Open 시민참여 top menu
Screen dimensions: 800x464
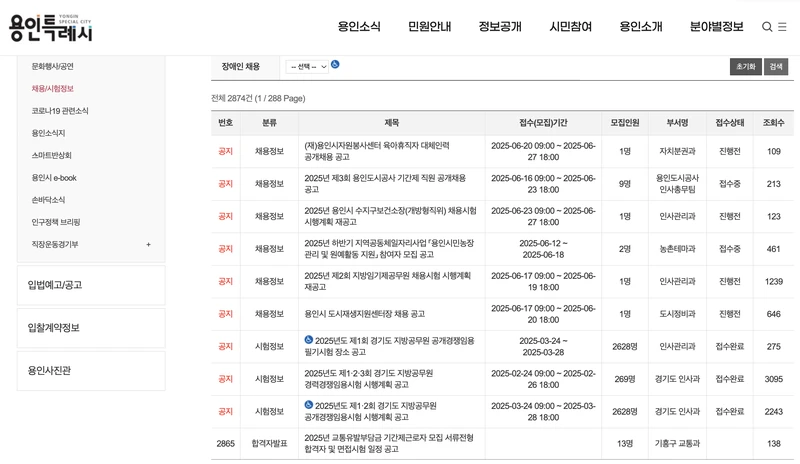tap(570, 27)
